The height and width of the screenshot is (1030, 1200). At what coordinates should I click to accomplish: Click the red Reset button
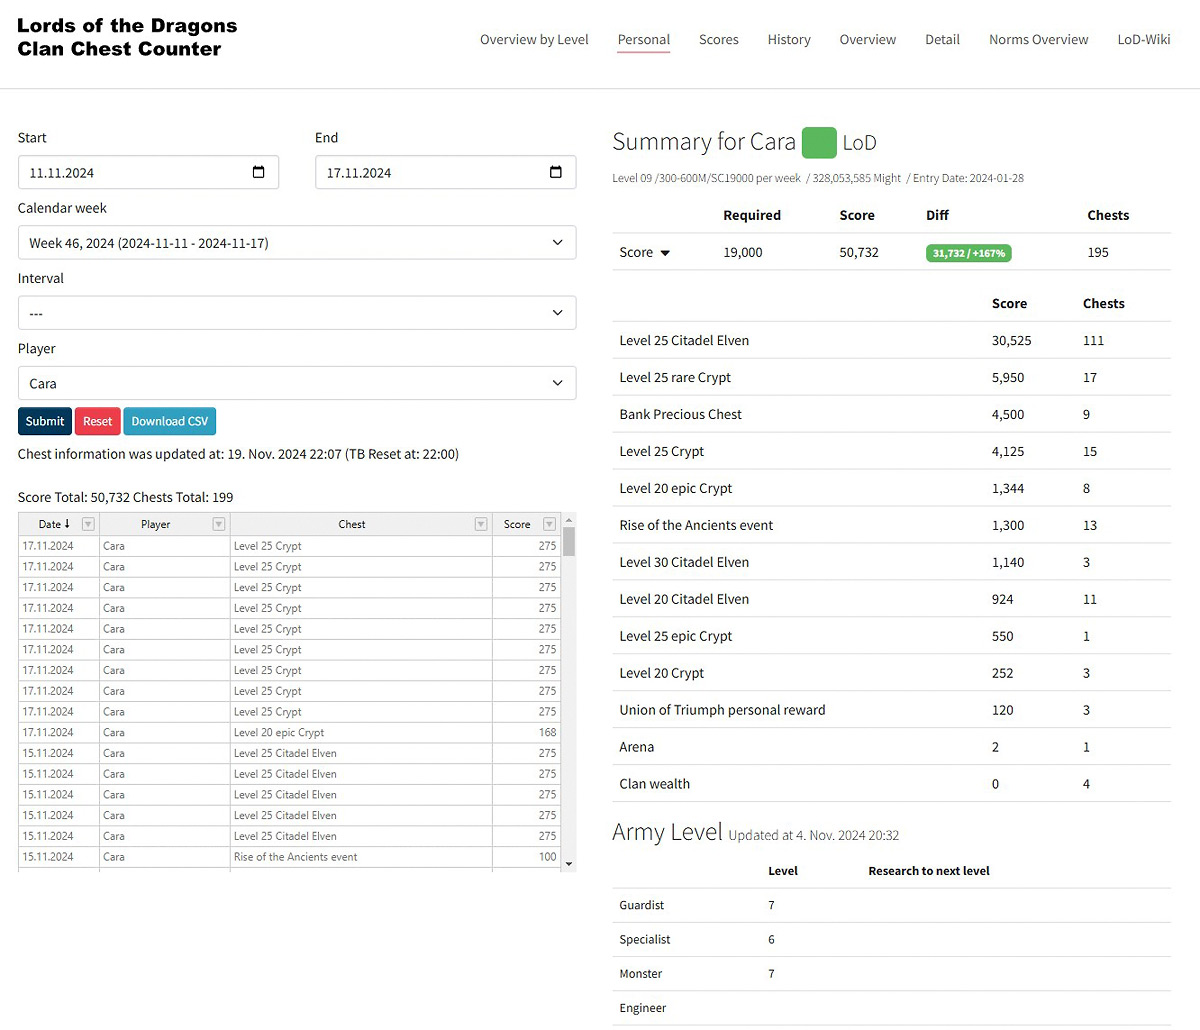tap(97, 421)
